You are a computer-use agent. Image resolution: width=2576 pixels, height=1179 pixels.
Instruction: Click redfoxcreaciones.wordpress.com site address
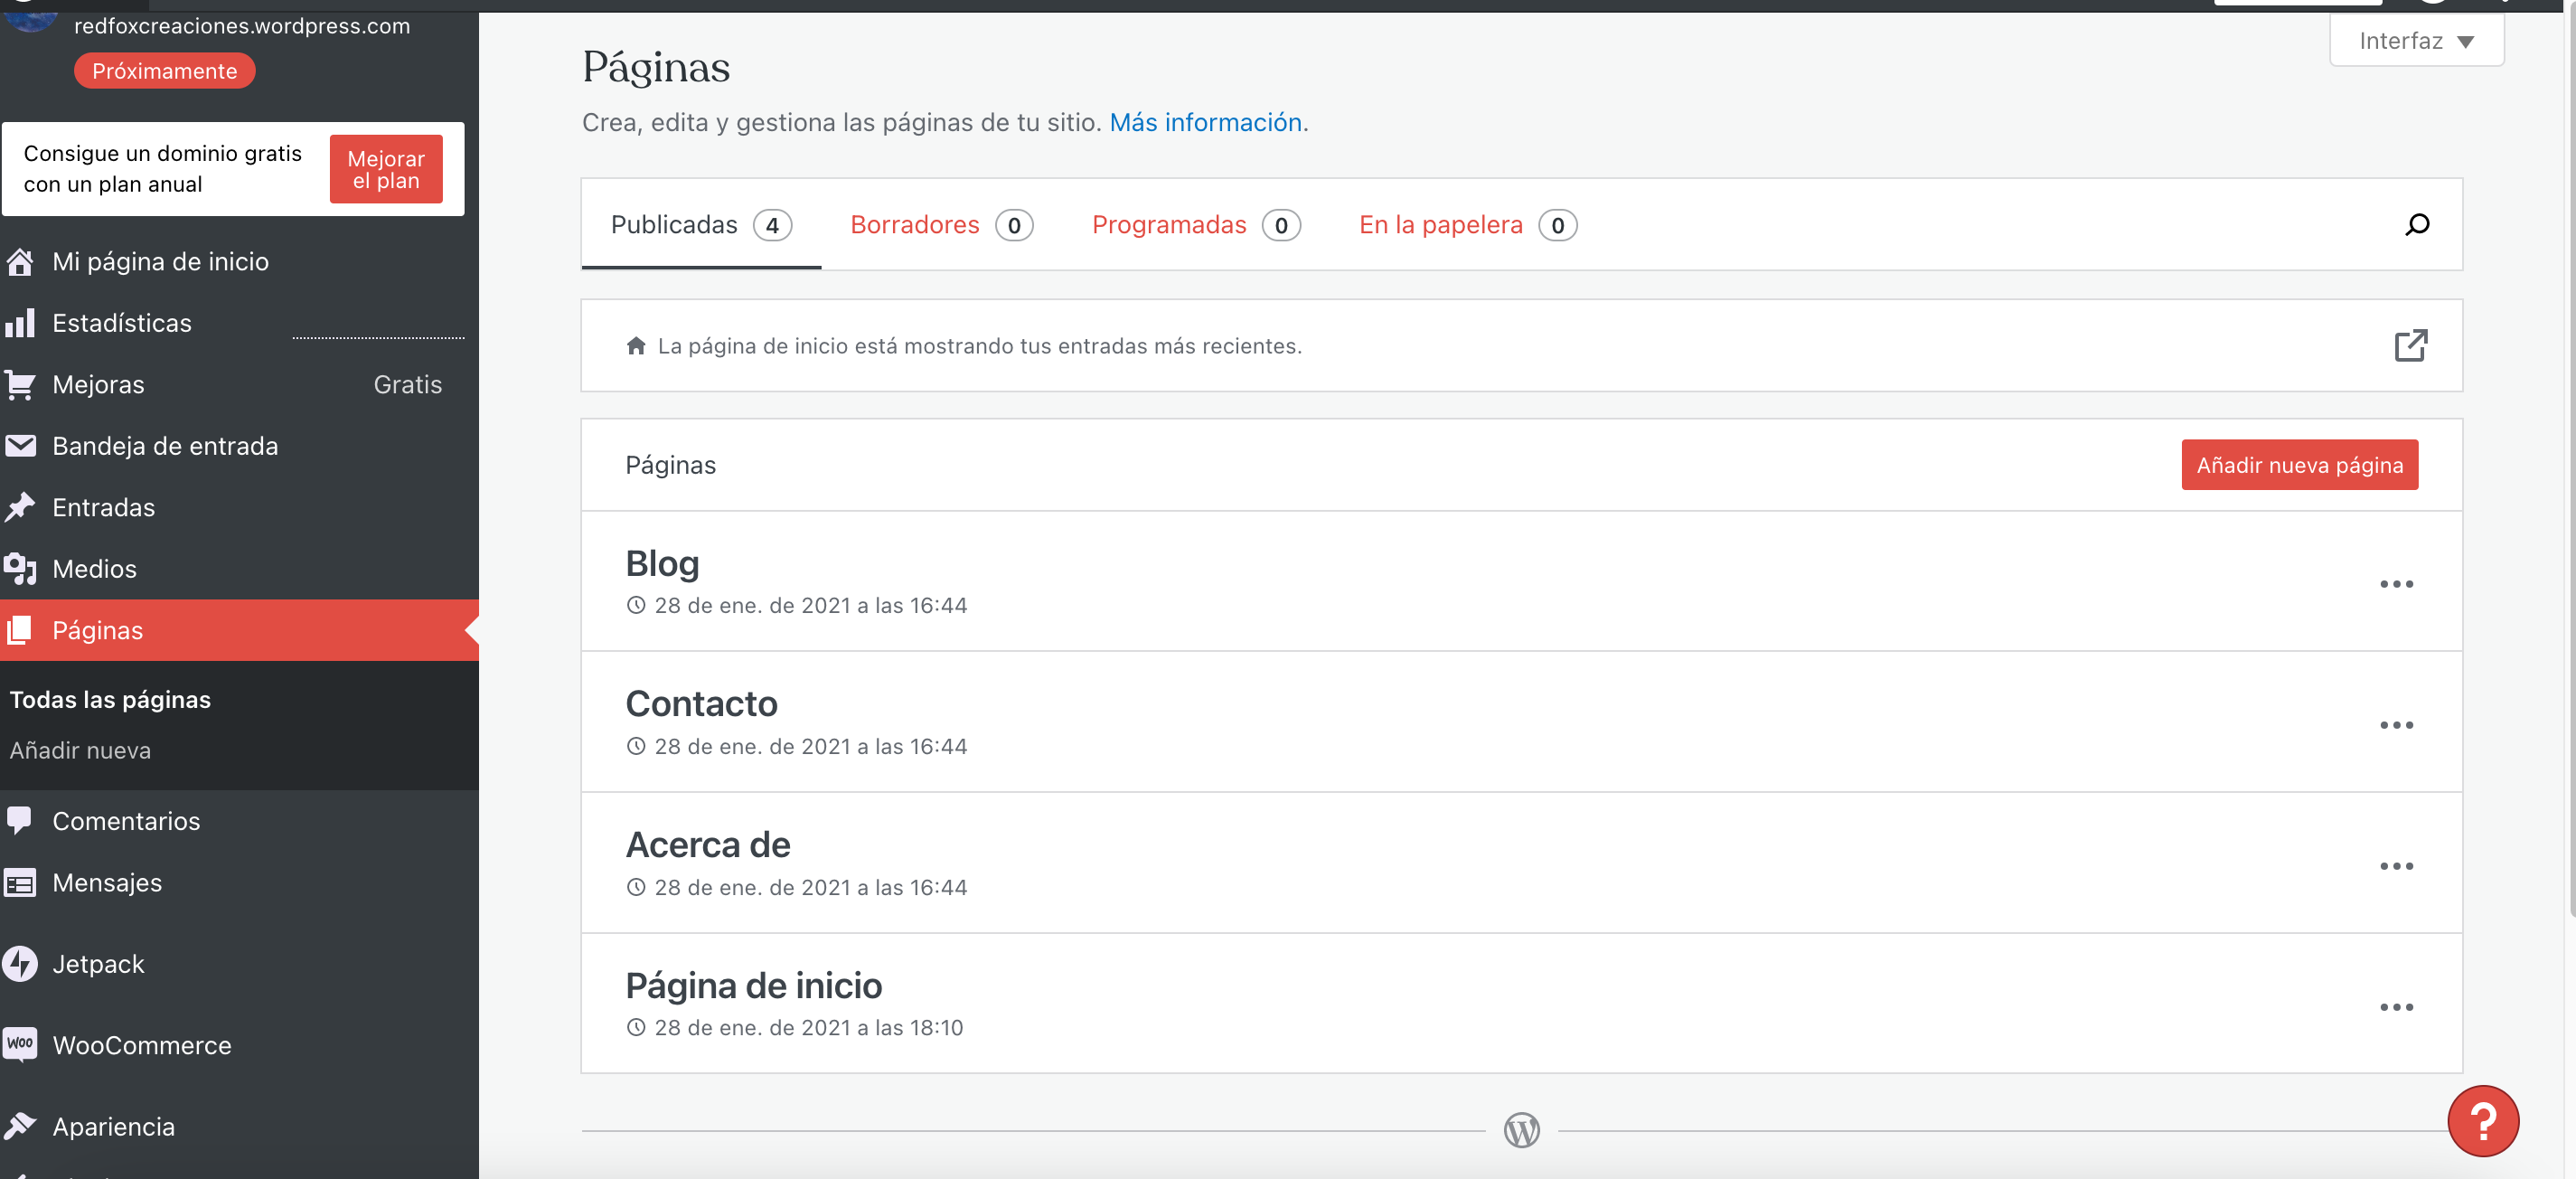pyautogui.click(x=242, y=26)
